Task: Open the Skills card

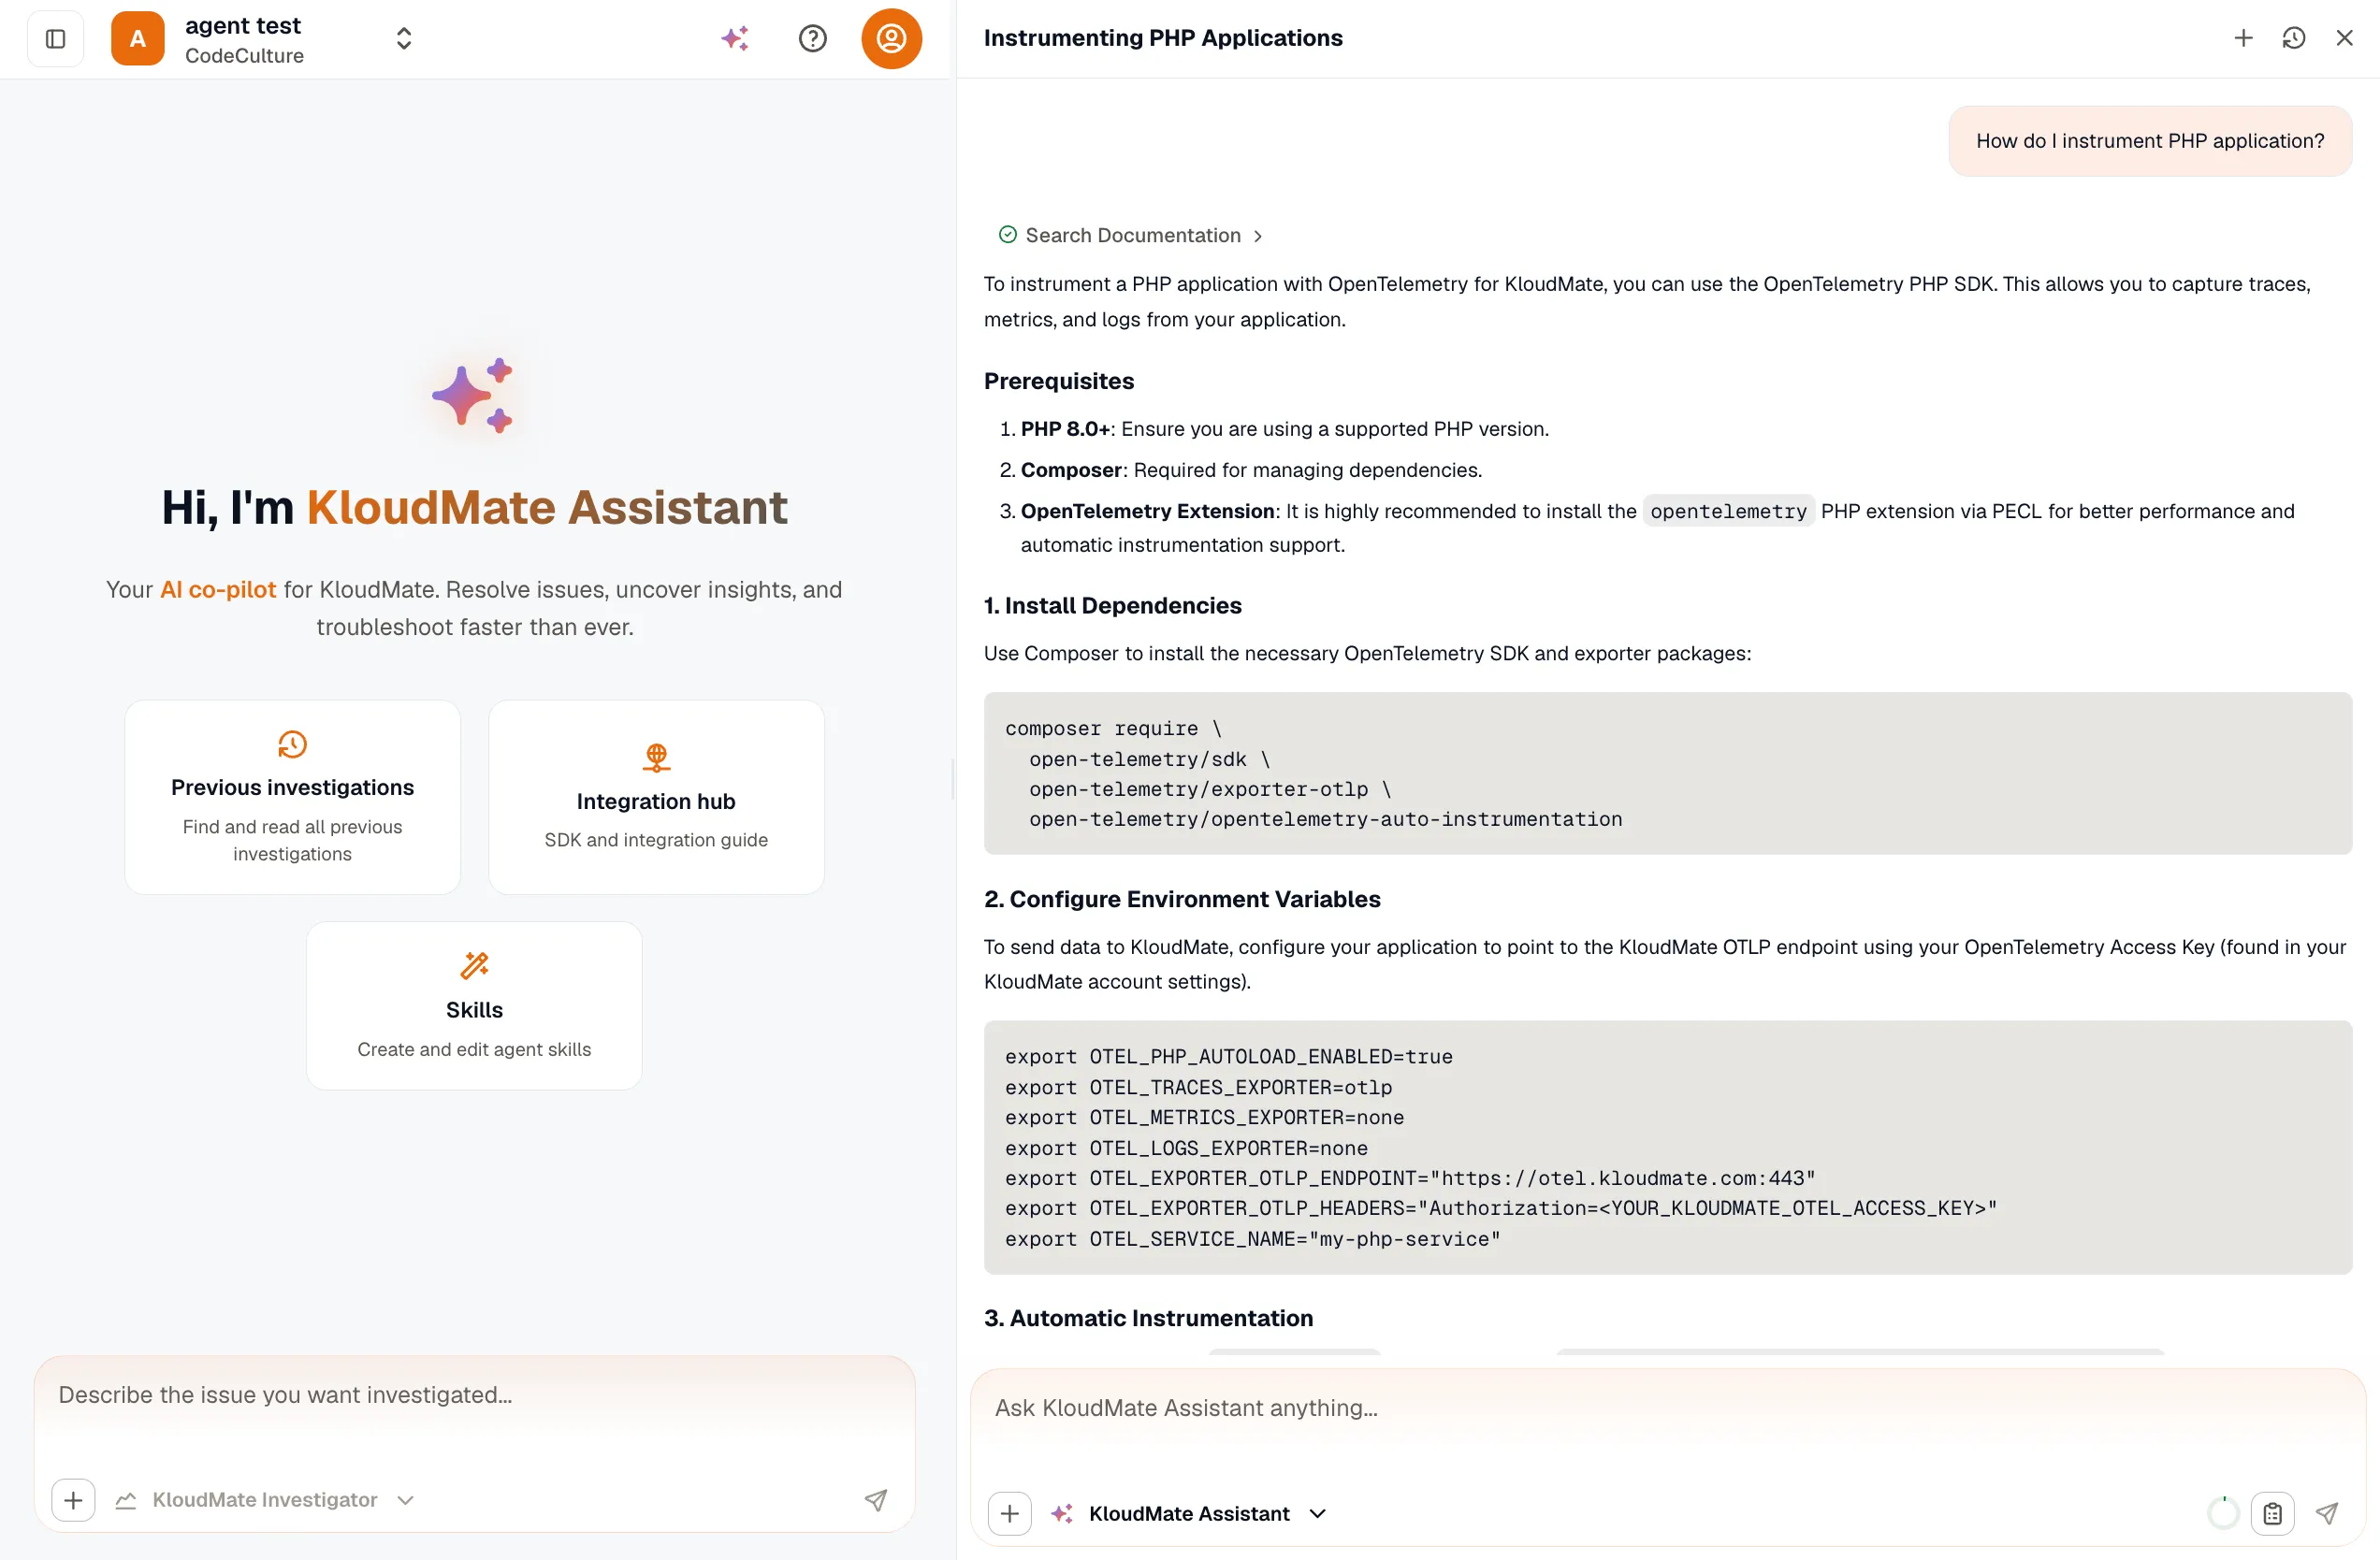Action: pyautogui.click(x=474, y=1005)
